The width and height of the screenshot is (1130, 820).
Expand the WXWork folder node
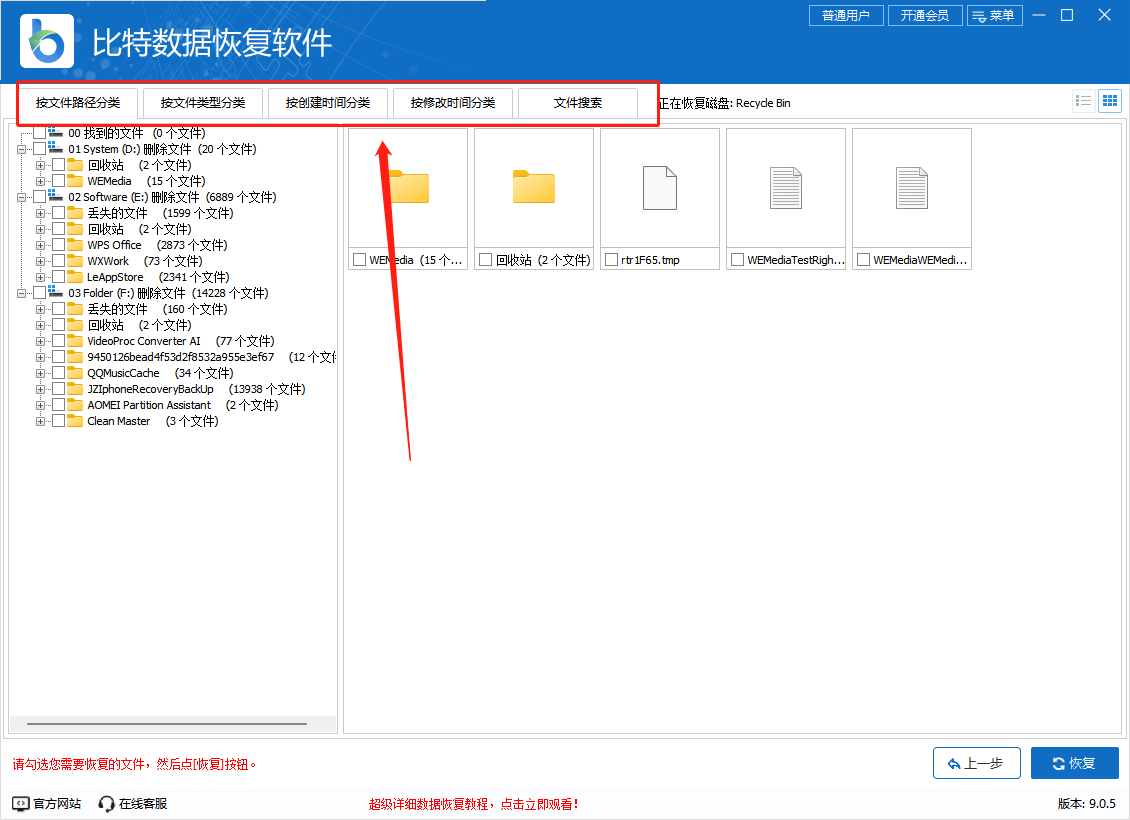(x=41, y=261)
